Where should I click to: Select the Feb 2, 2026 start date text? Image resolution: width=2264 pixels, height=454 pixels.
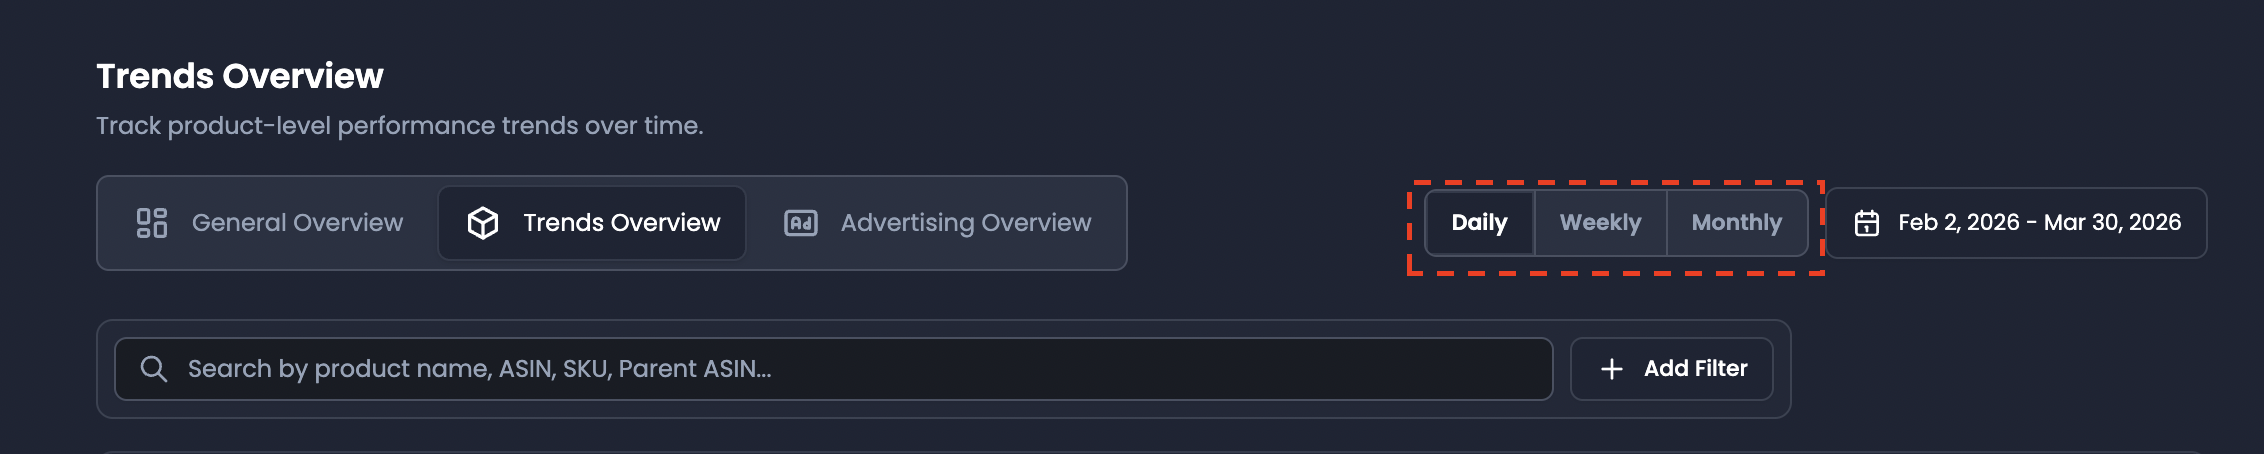coord(1959,222)
